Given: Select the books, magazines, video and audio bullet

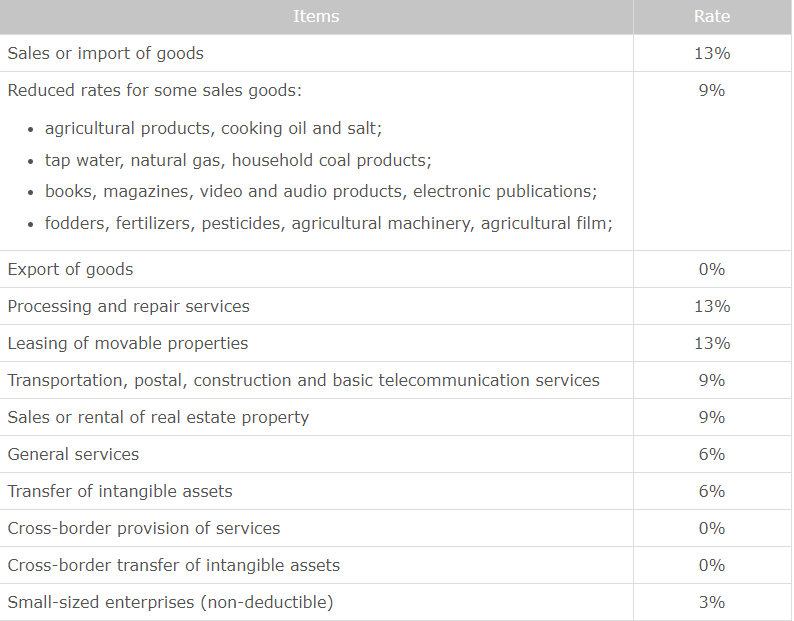Looking at the screenshot, I should pyautogui.click(x=320, y=191).
